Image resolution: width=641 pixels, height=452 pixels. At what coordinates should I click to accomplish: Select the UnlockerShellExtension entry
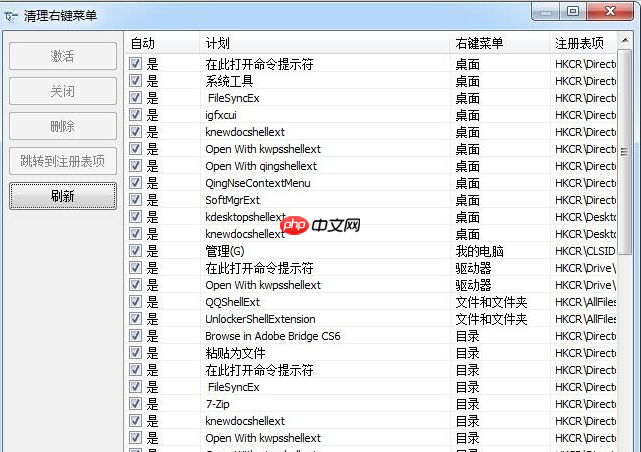(260, 319)
